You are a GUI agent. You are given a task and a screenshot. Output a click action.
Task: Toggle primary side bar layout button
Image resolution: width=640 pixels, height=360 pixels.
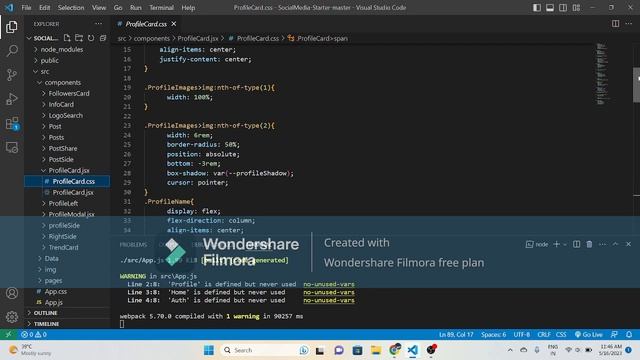coord(537,7)
